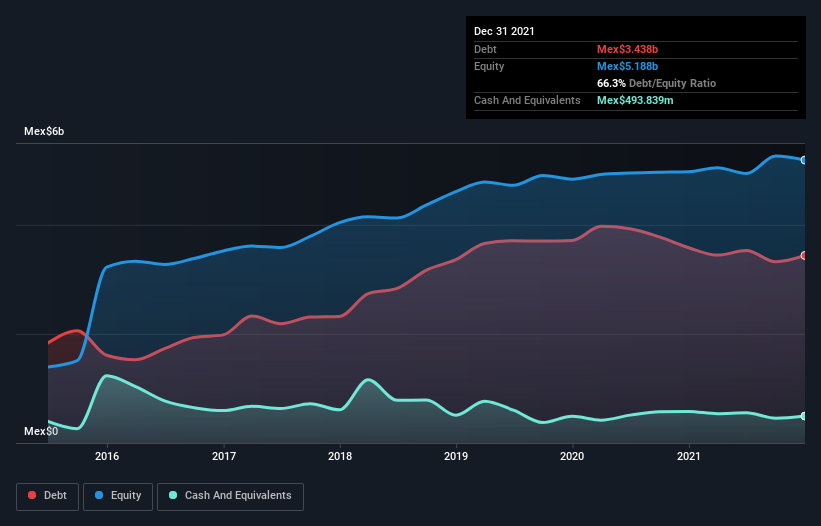Viewport: 821px width, 526px height.
Task: Click the 2018 x-axis label
Action: pyautogui.click(x=340, y=456)
